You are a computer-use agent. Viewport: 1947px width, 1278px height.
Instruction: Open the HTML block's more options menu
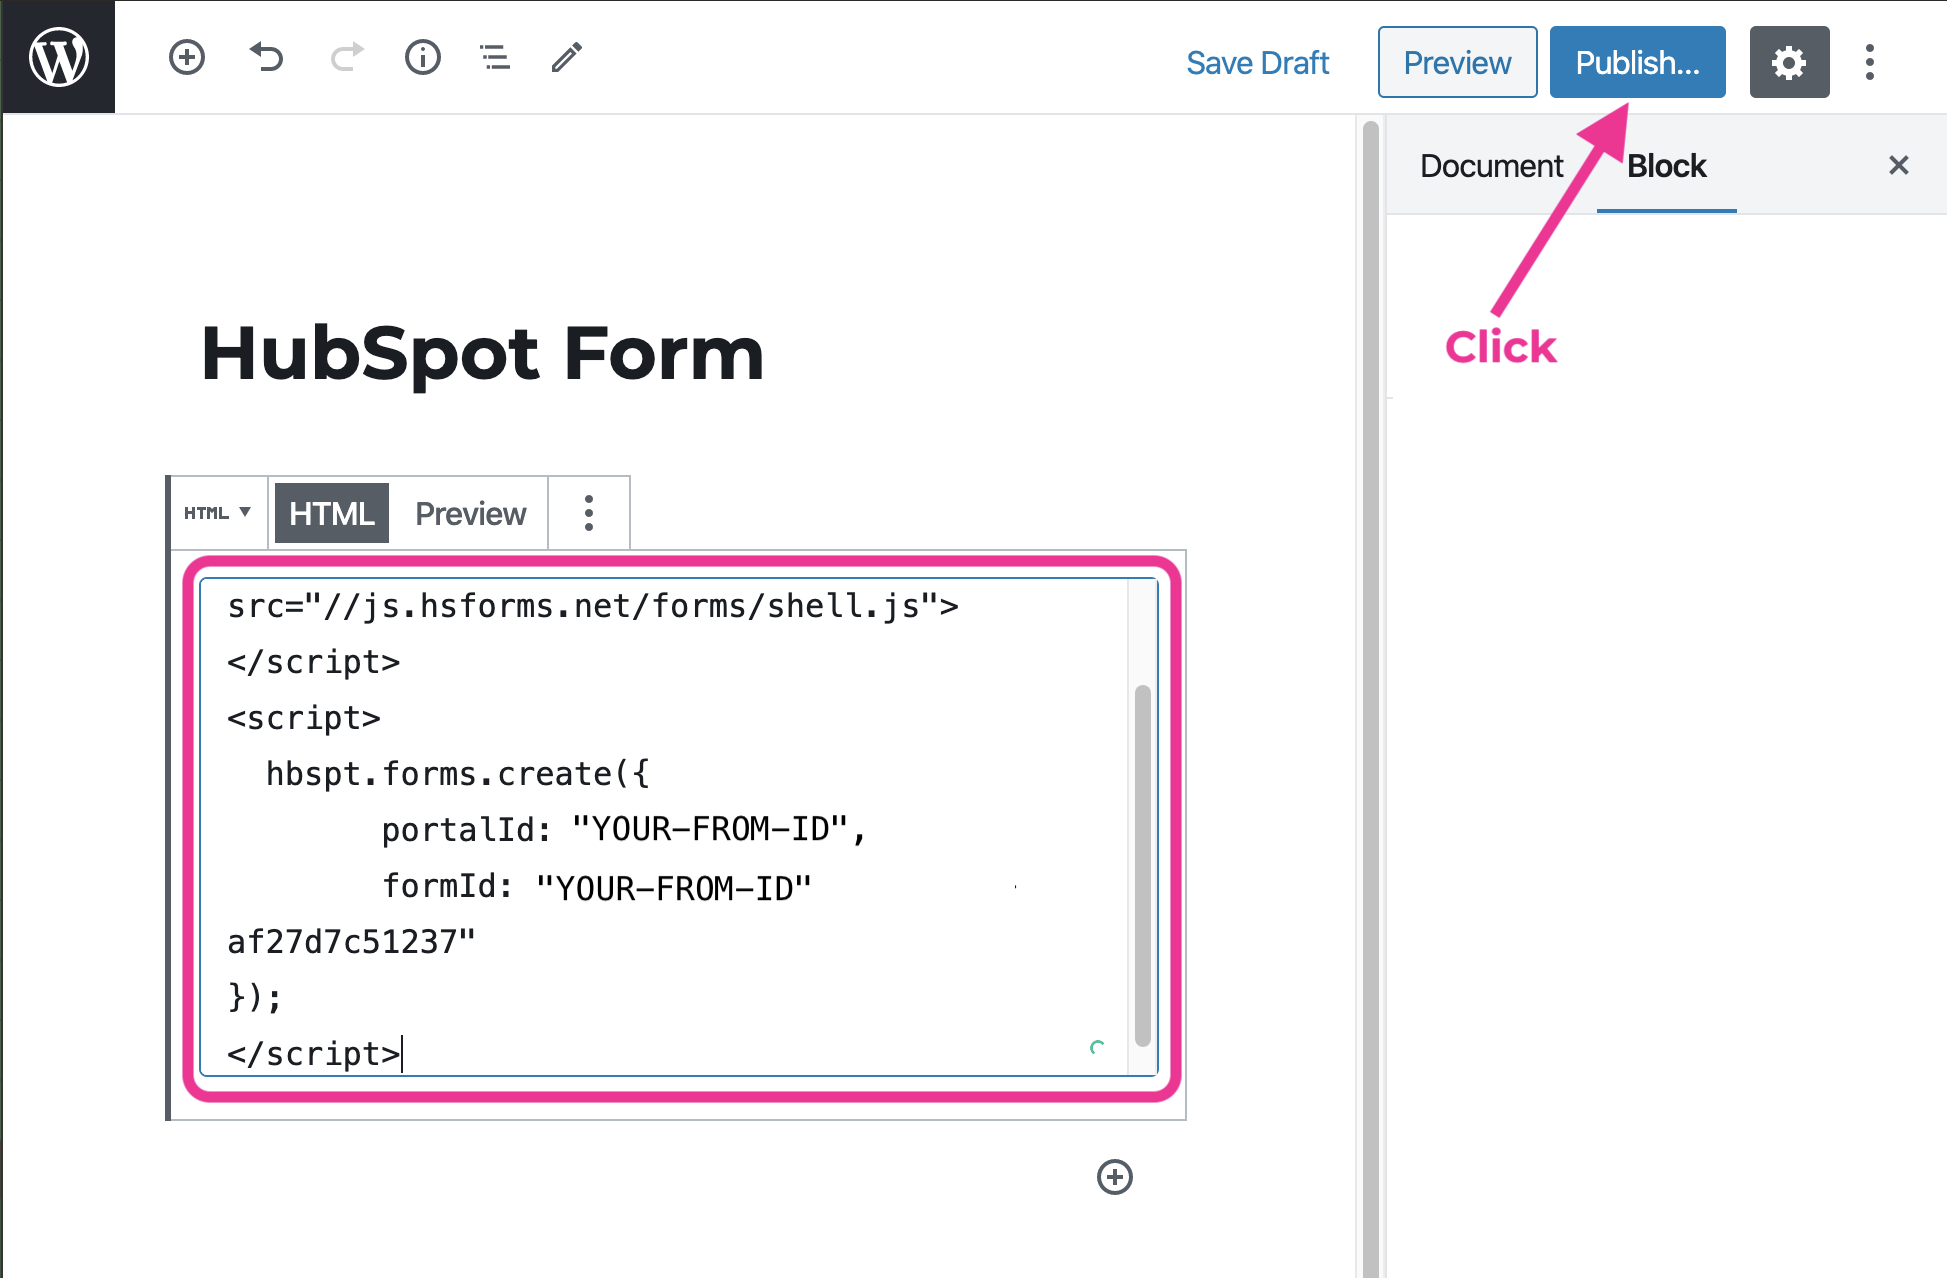(589, 513)
